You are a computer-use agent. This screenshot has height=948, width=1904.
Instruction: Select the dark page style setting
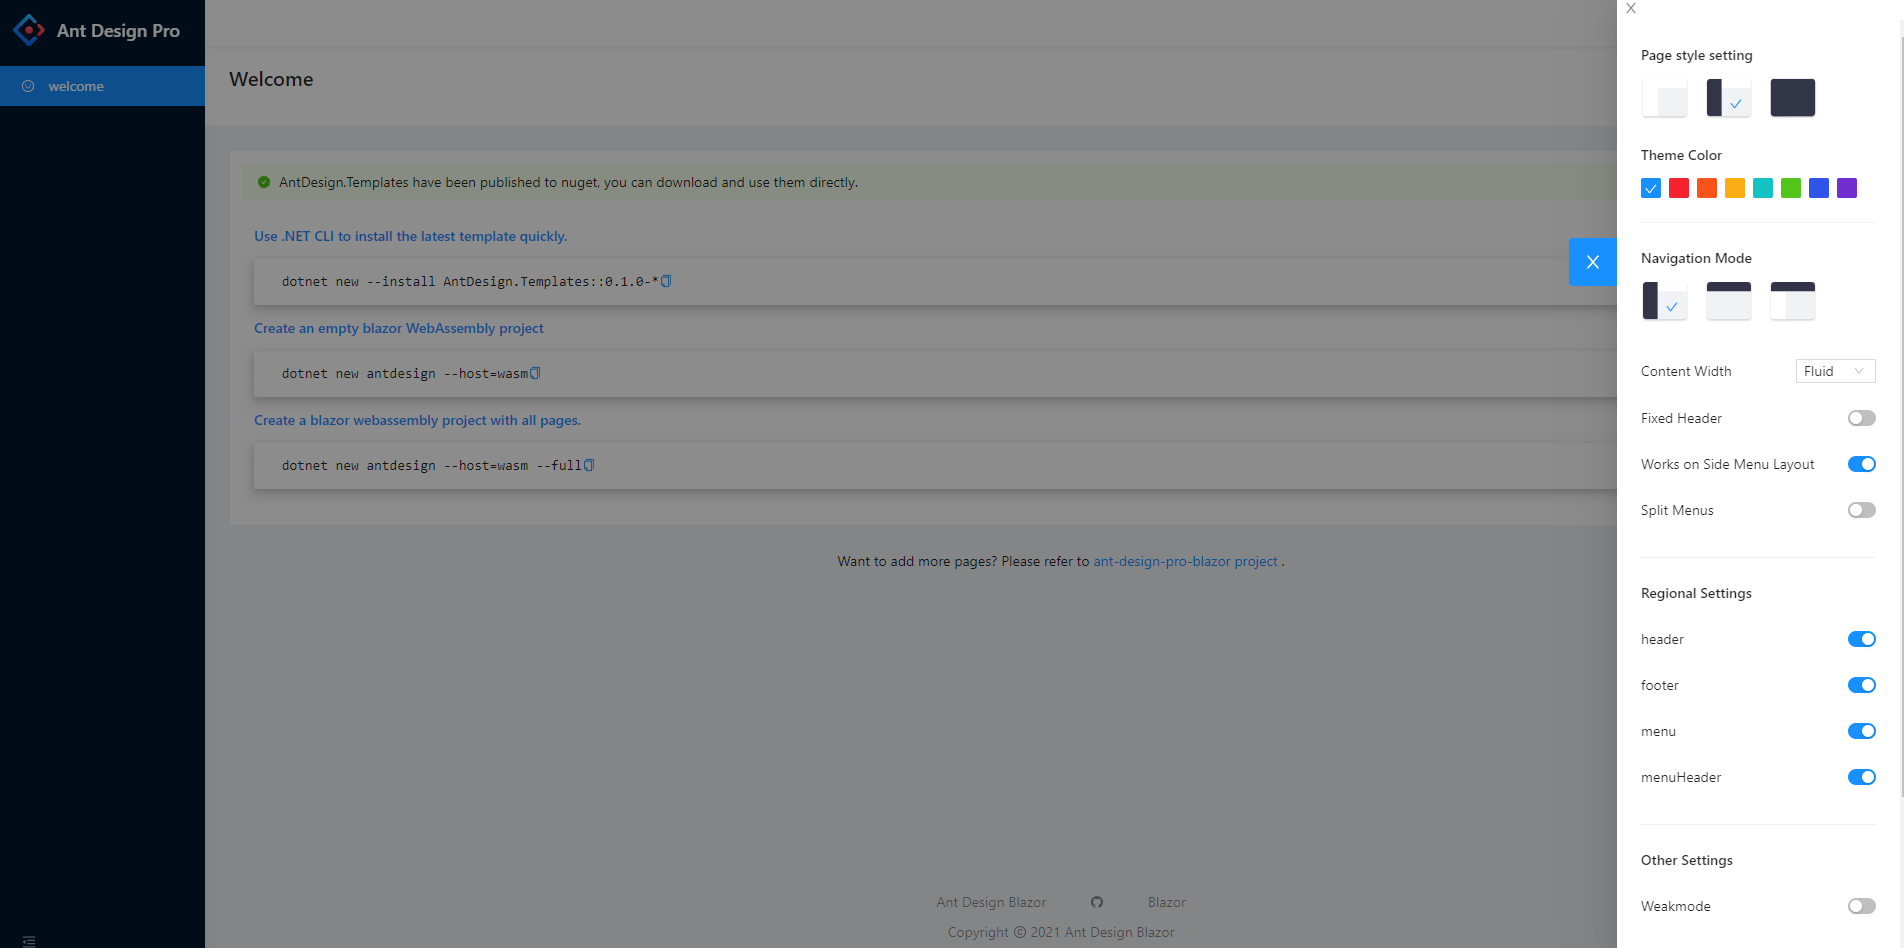pyautogui.click(x=1791, y=97)
